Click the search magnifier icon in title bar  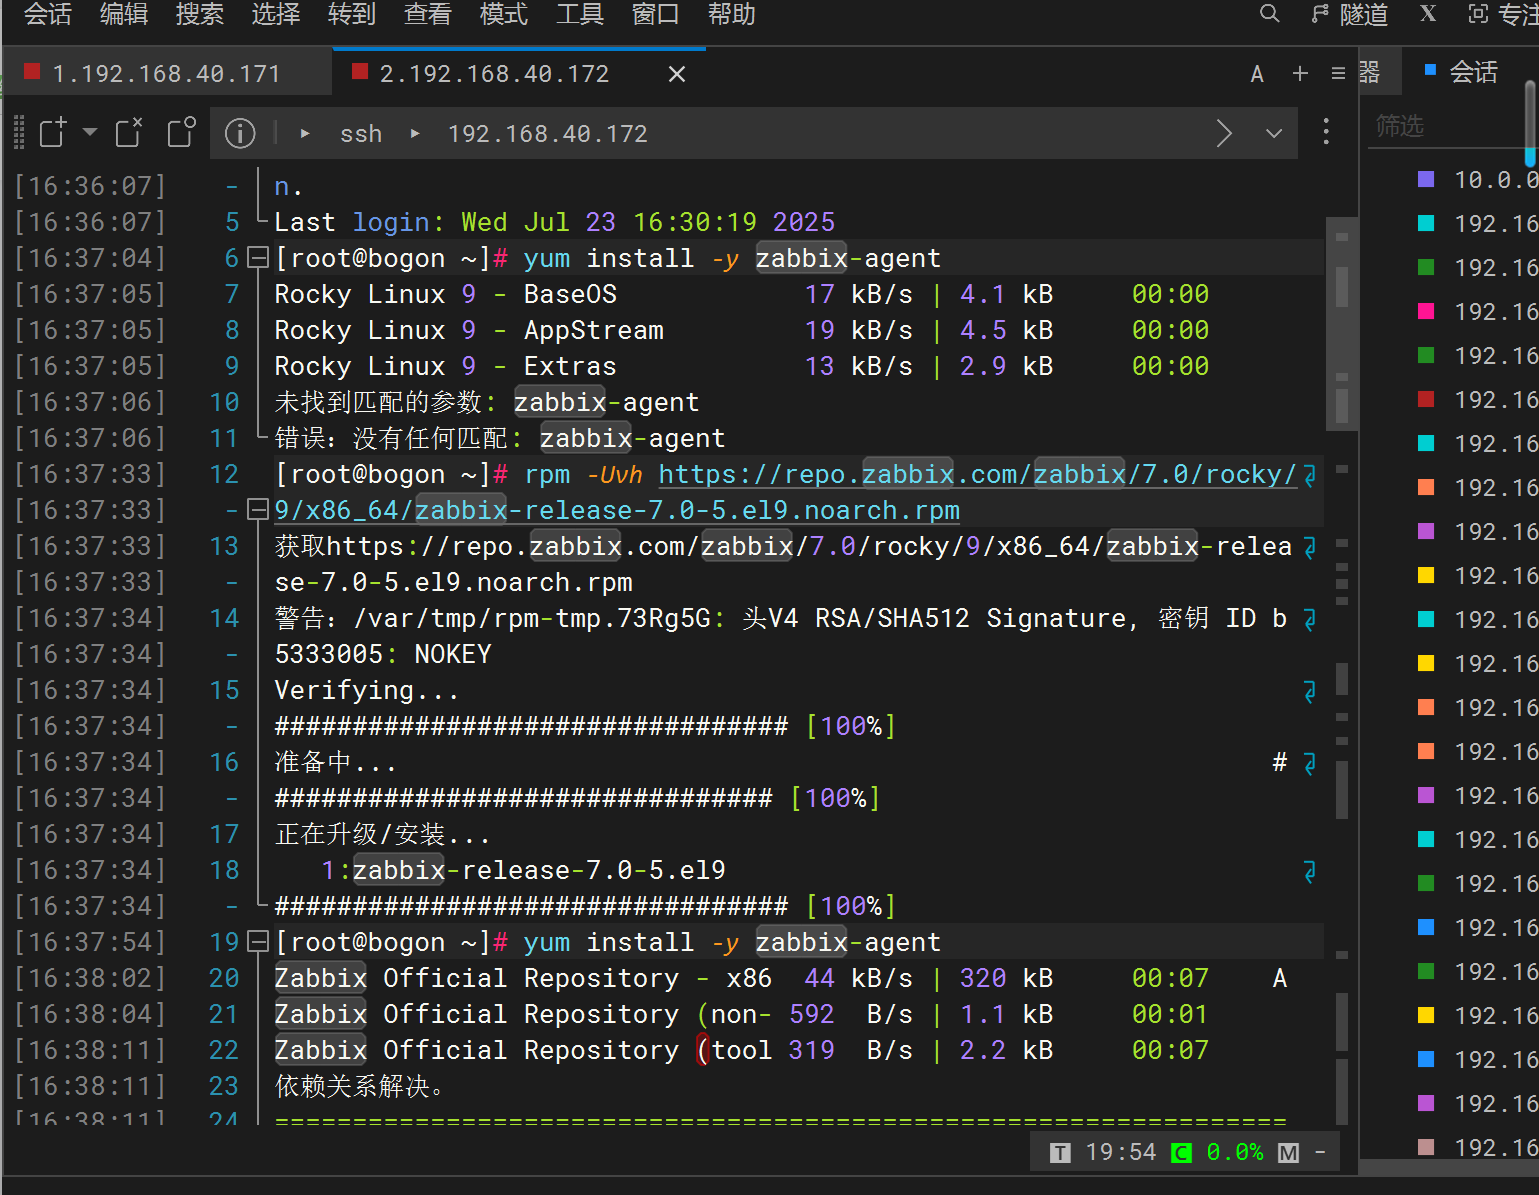[x=1268, y=14]
